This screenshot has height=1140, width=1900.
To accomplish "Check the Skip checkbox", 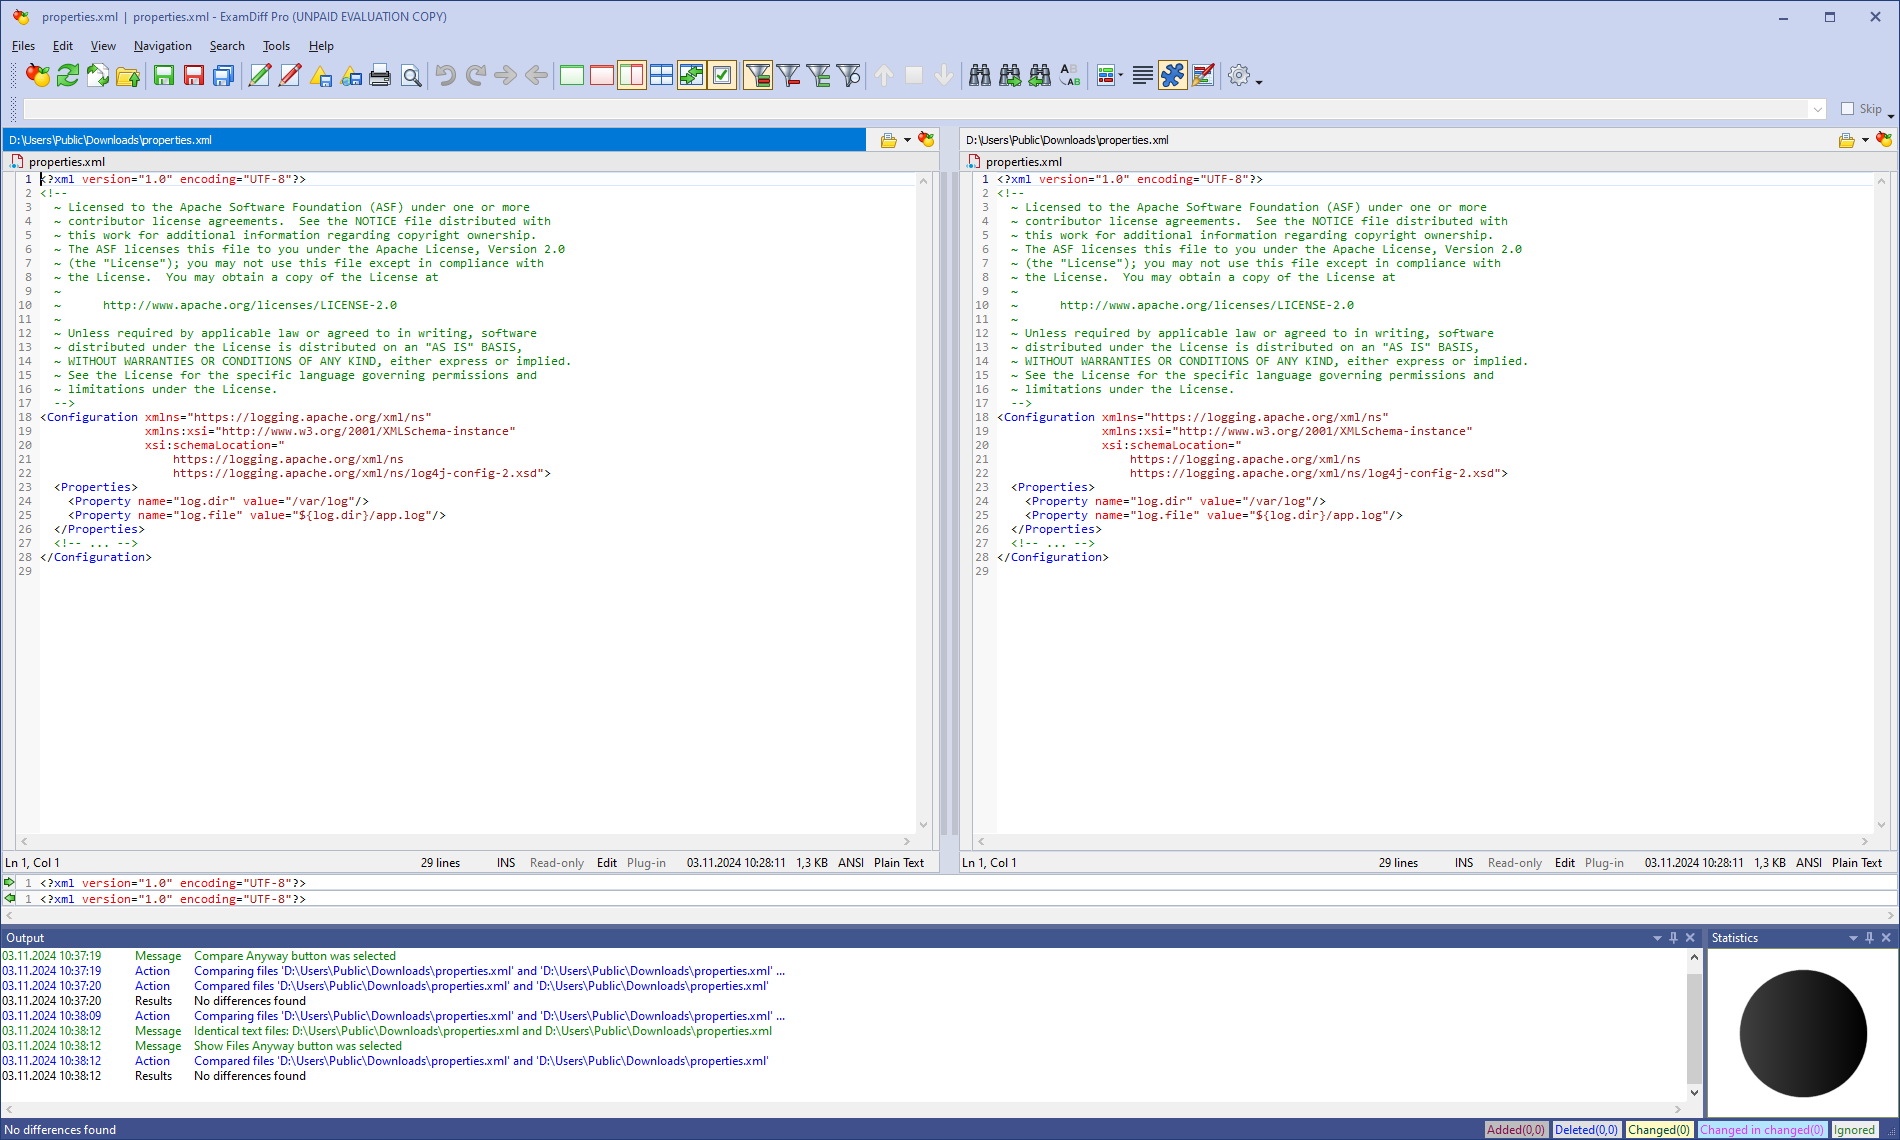I will click(1848, 109).
